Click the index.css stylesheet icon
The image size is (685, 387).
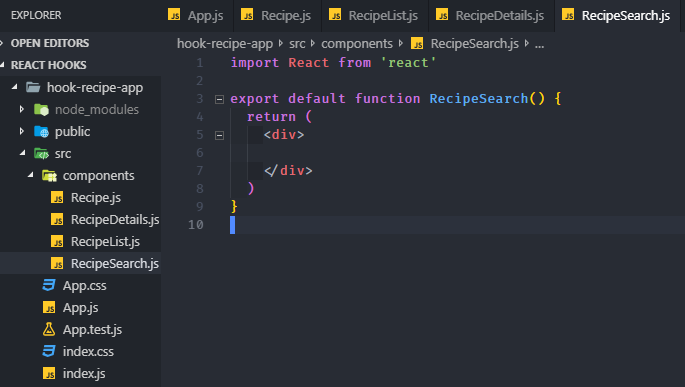(49, 351)
